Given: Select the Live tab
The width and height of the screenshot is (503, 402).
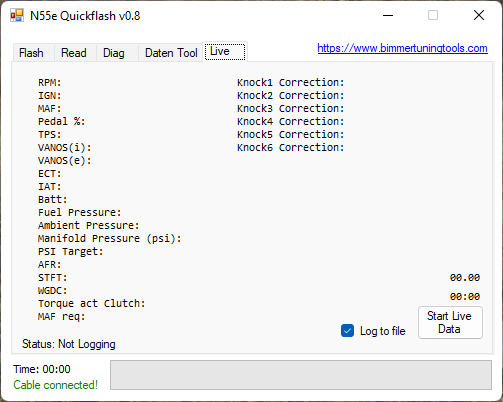Looking at the screenshot, I should click(x=225, y=52).
